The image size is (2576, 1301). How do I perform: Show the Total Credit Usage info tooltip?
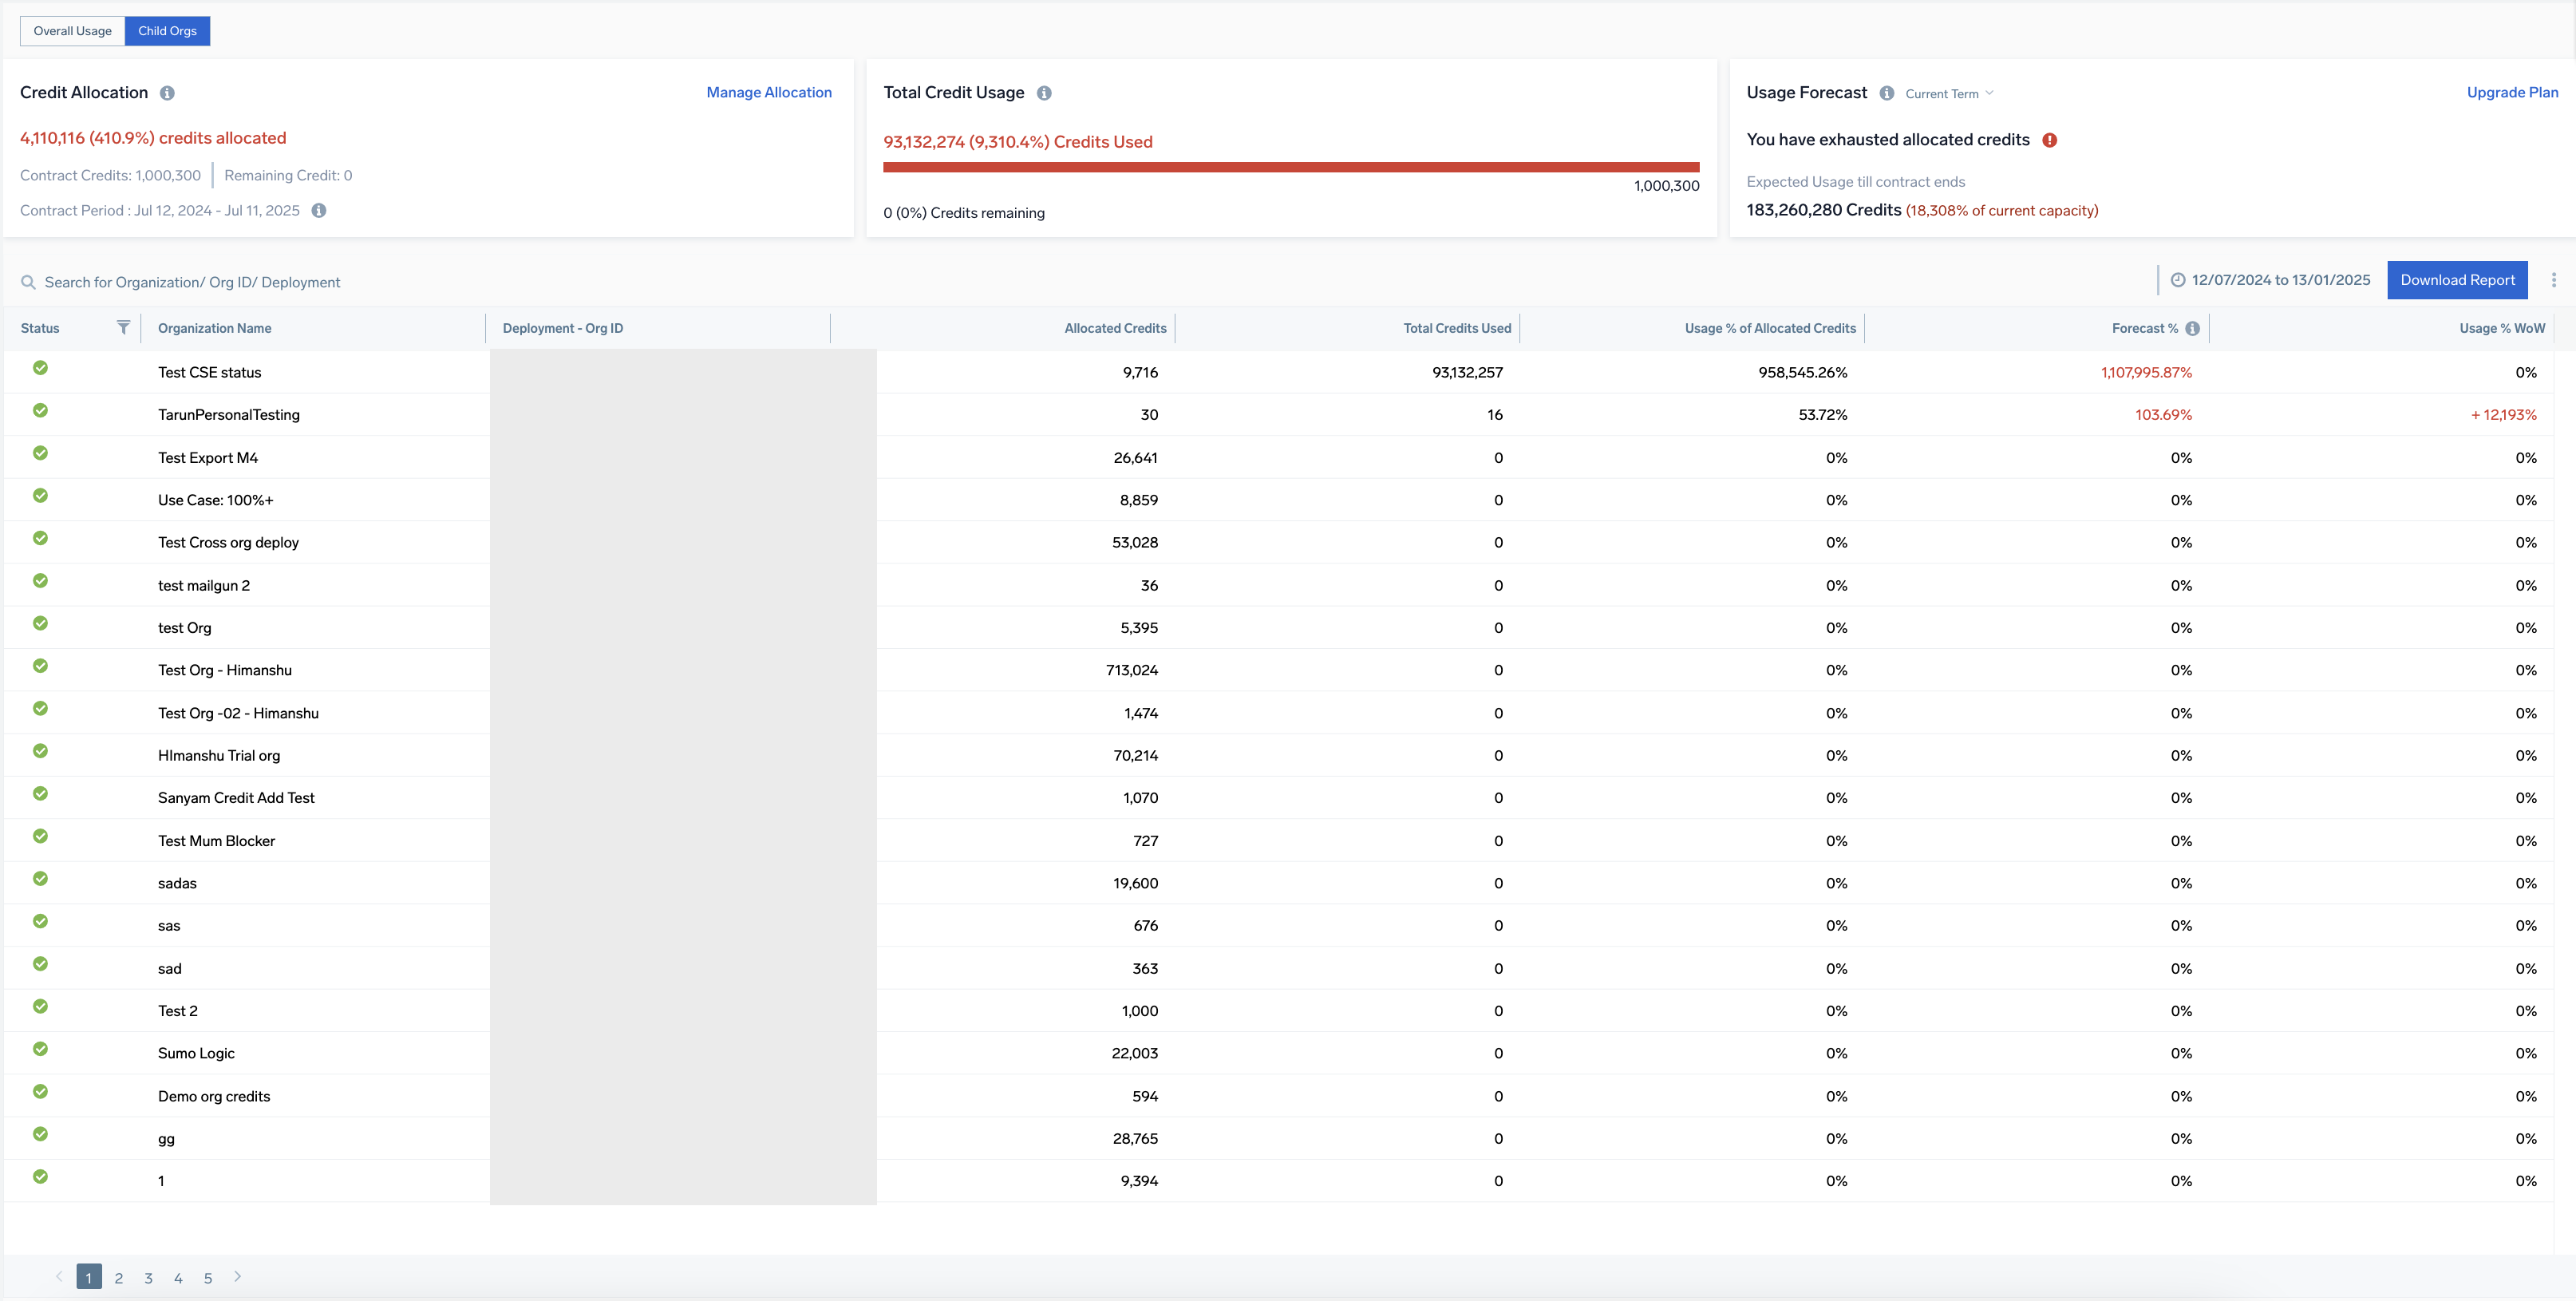tap(1044, 93)
